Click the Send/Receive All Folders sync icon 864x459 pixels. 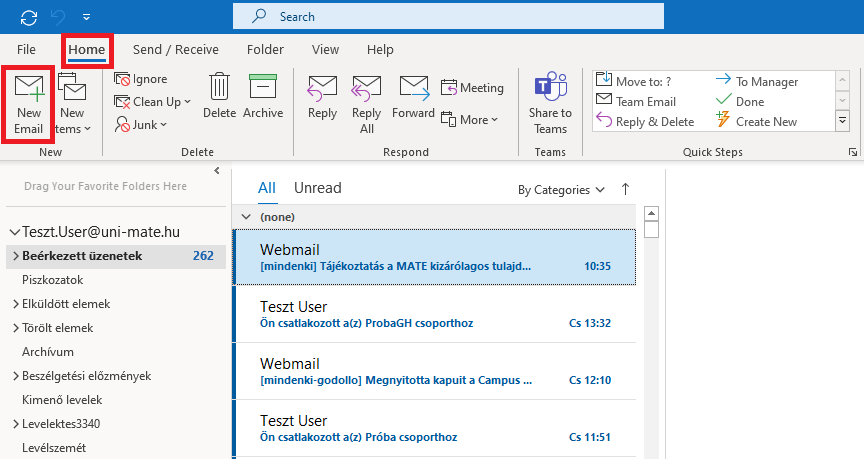(29, 17)
